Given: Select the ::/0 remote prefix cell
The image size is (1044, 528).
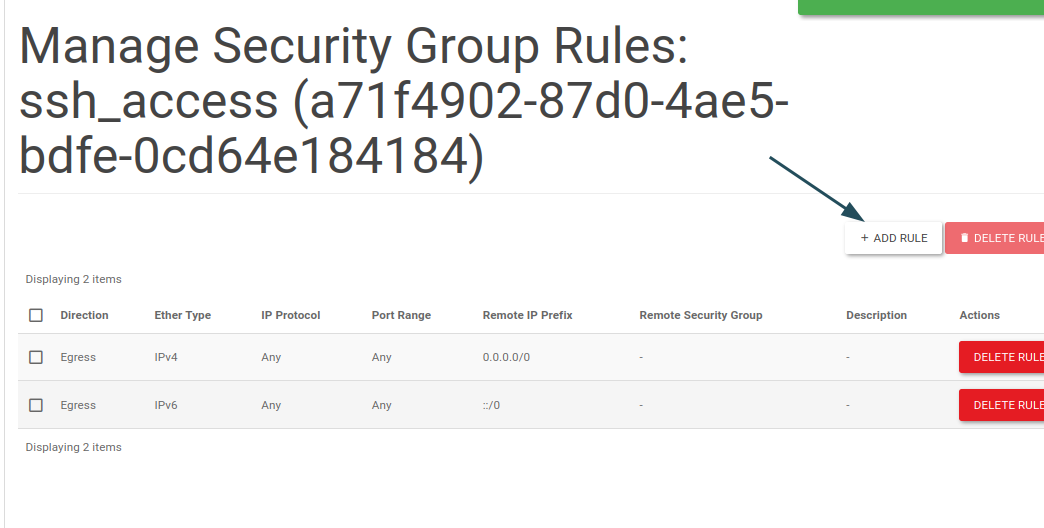Looking at the screenshot, I should point(491,405).
